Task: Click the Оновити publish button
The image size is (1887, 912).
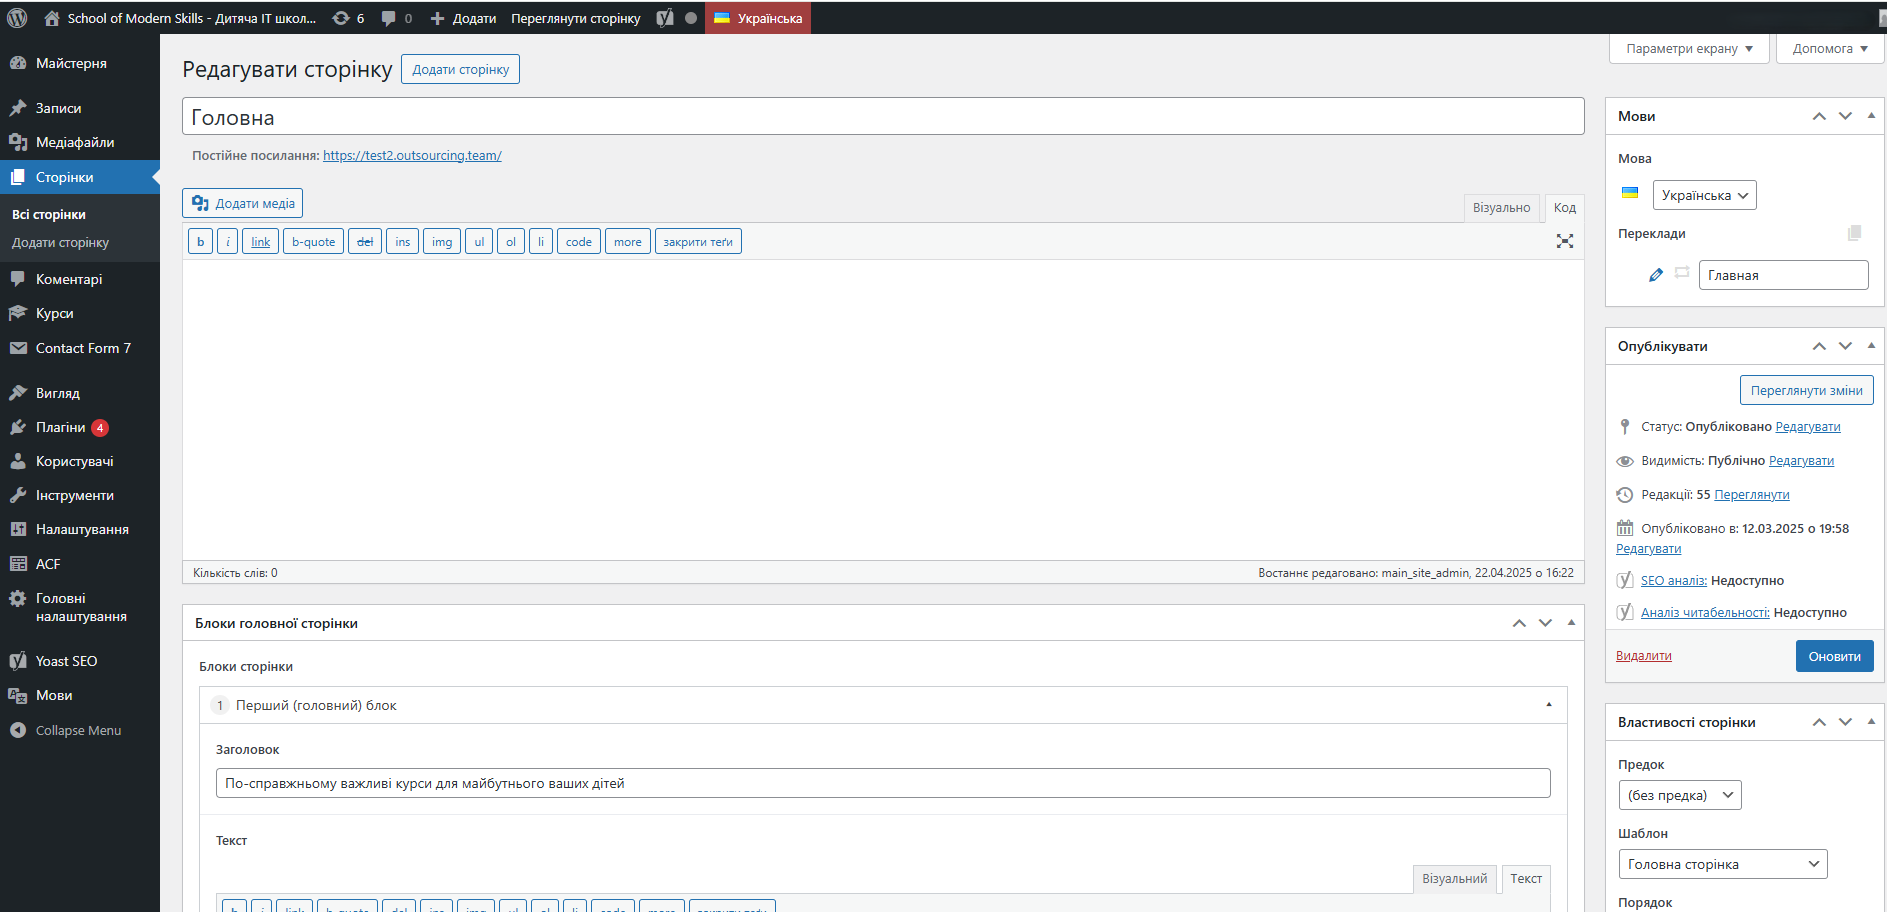Action: click(x=1834, y=655)
